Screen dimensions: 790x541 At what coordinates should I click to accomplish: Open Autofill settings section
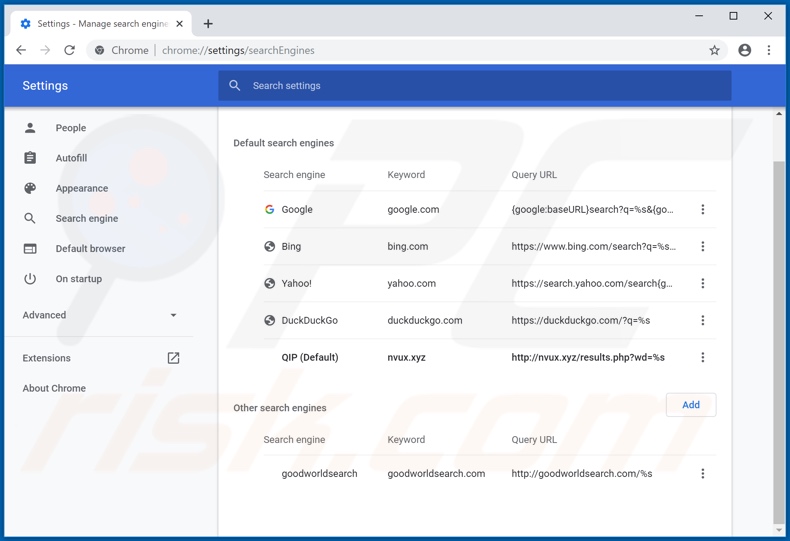[x=71, y=158]
